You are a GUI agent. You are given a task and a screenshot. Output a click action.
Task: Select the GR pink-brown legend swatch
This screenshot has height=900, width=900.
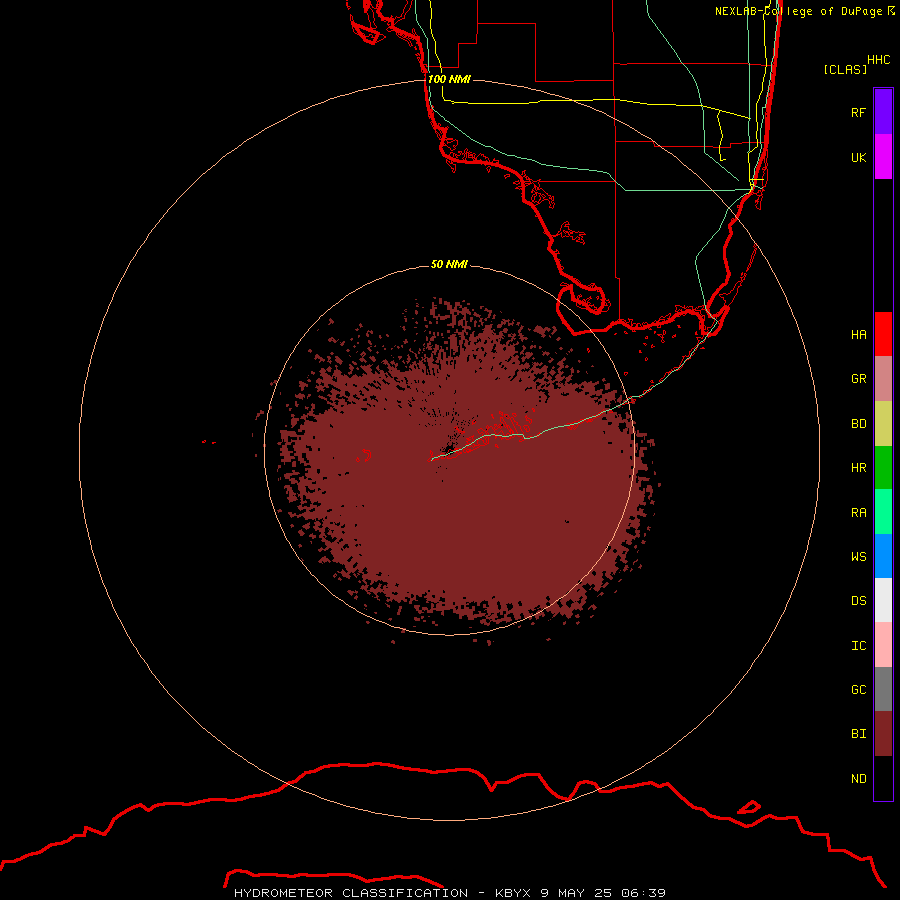[x=883, y=379]
